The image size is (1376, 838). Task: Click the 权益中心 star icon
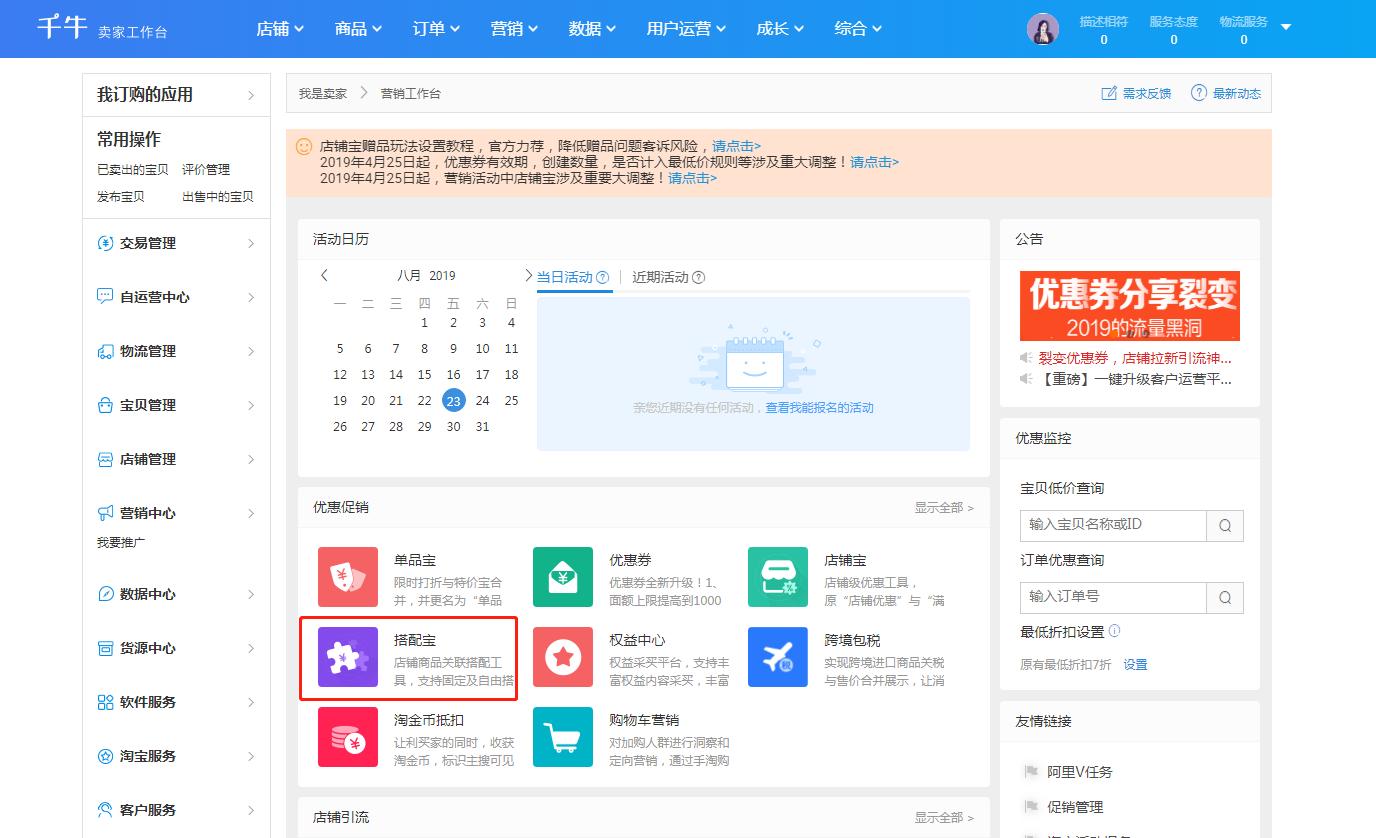pos(562,658)
